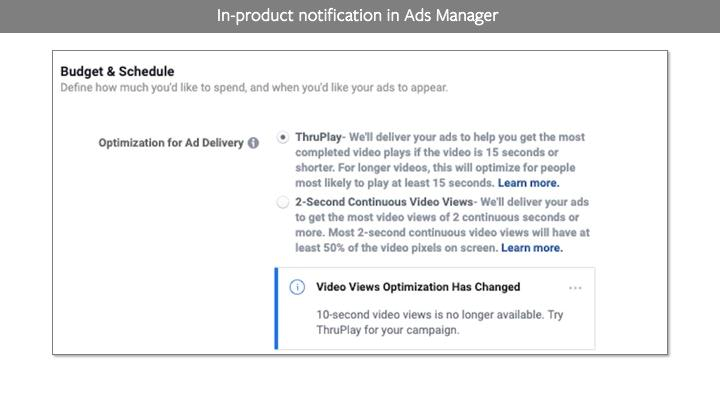Open the three-dot menu on the notification
Image resolution: width=720 pixels, height=405 pixels.
pyautogui.click(x=575, y=288)
